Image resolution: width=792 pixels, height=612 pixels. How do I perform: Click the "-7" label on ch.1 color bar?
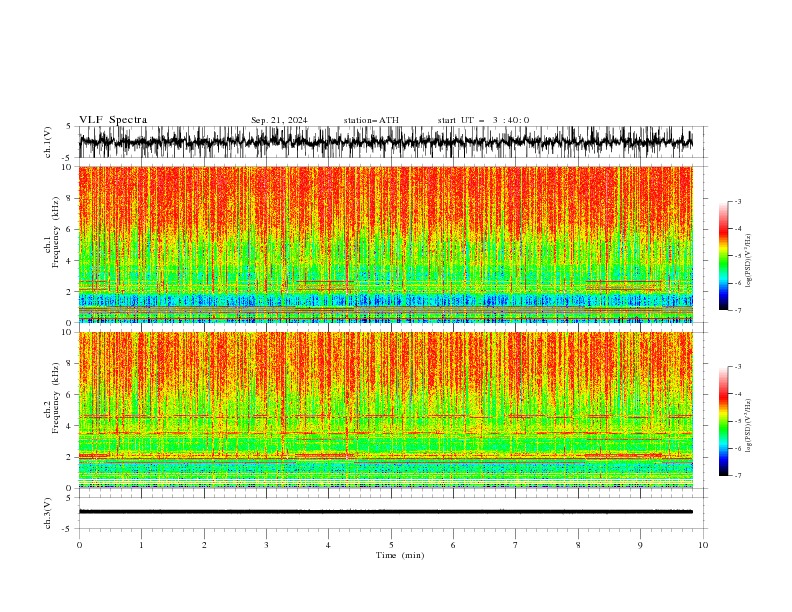[x=738, y=310]
